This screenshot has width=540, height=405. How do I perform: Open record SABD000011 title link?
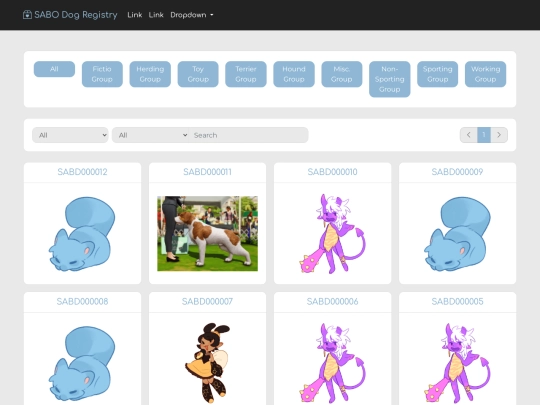point(207,172)
